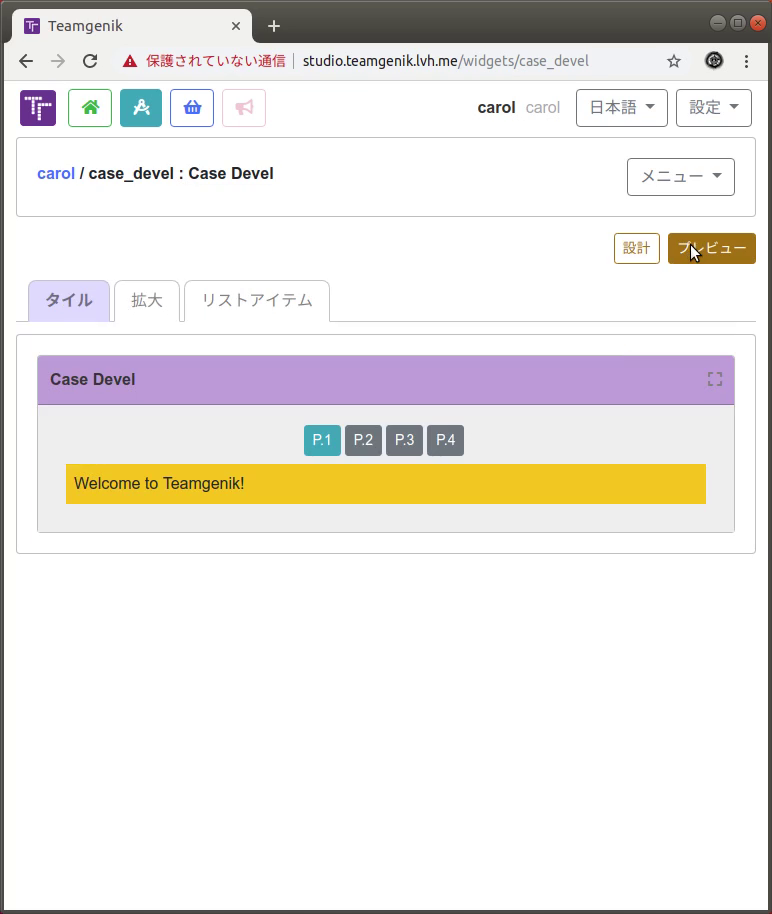Maximize the browser window
The height and width of the screenshot is (914, 772).
738,23
